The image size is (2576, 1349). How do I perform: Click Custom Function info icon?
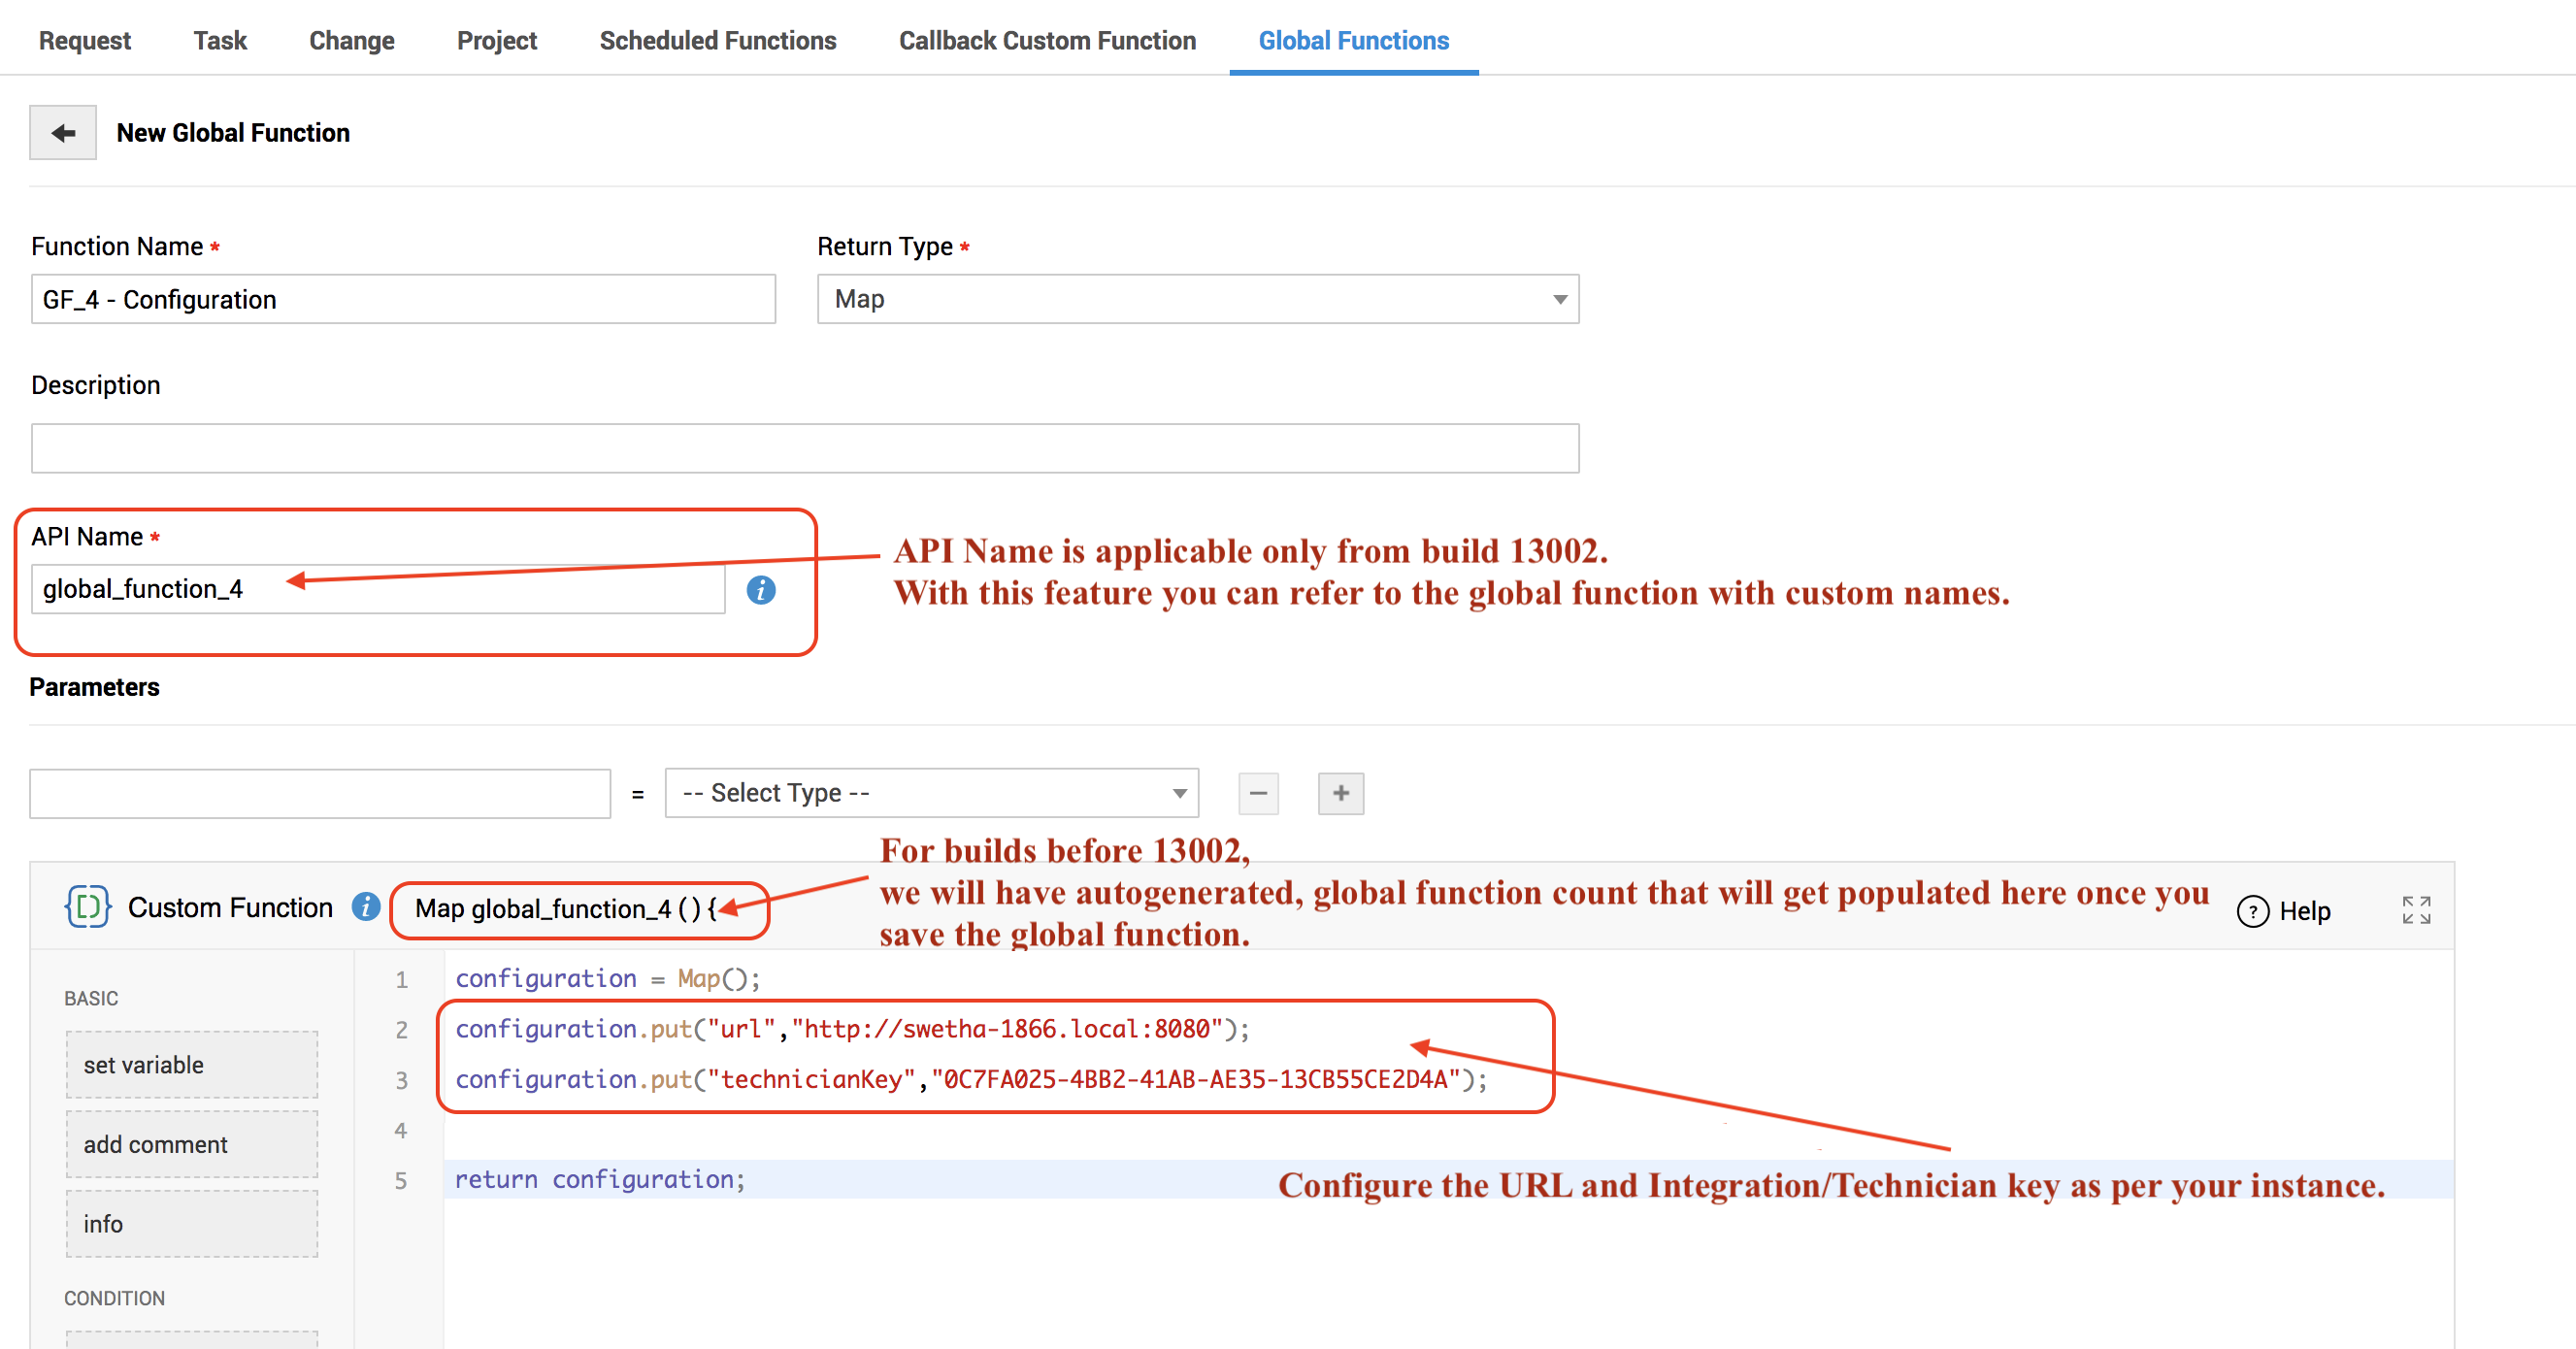tap(366, 906)
